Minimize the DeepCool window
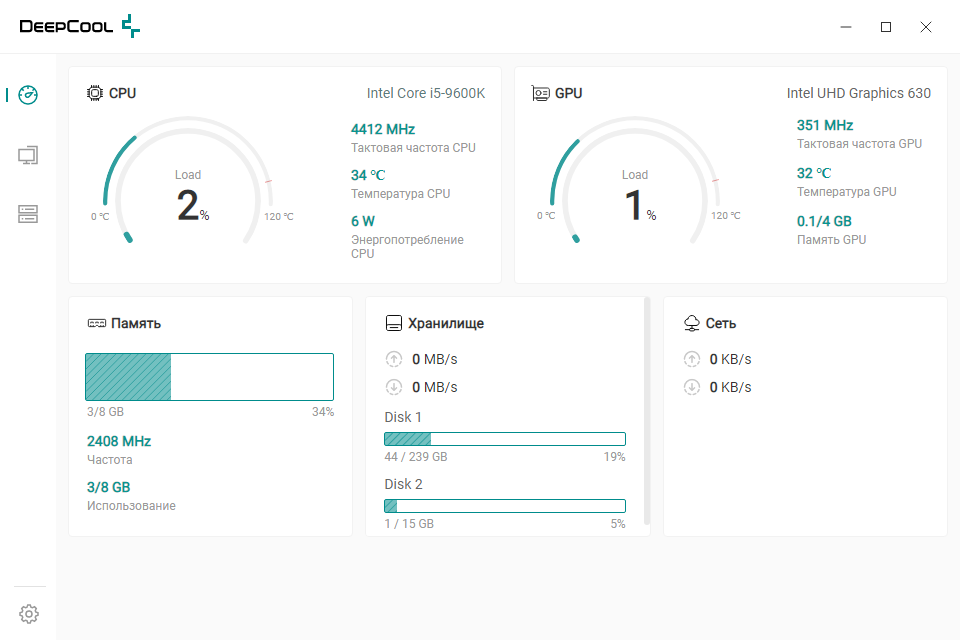 pyautogui.click(x=846, y=27)
